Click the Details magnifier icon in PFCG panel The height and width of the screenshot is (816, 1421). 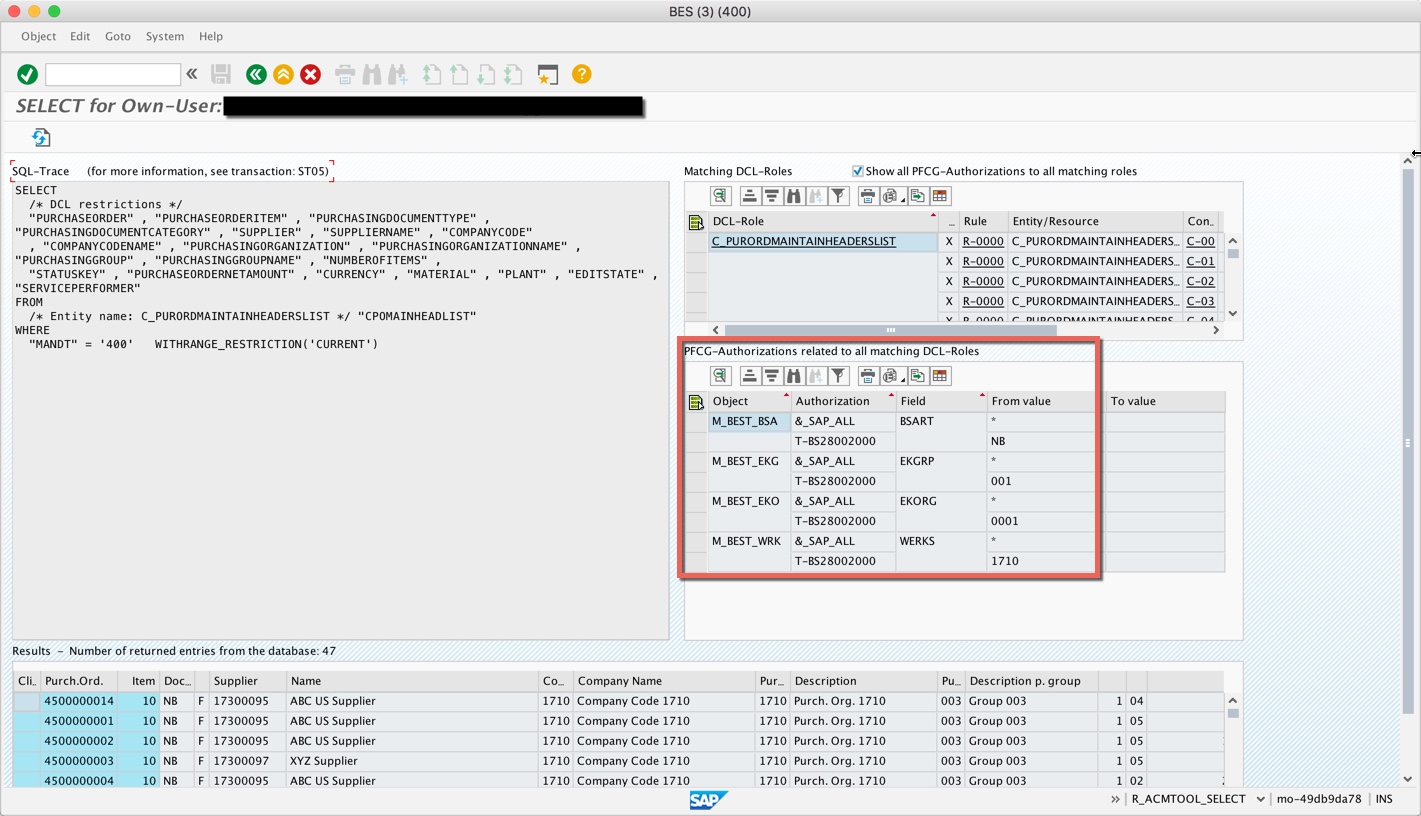(x=720, y=375)
